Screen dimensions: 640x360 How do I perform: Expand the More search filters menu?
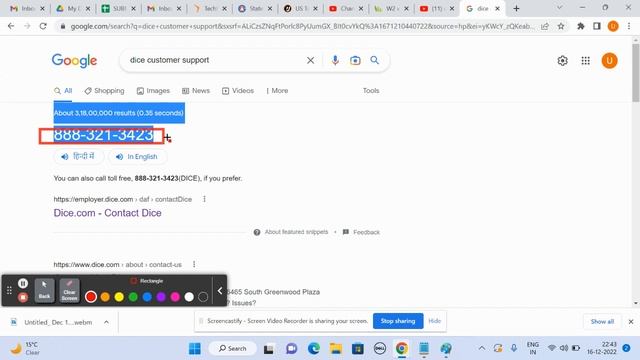click(277, 91)
